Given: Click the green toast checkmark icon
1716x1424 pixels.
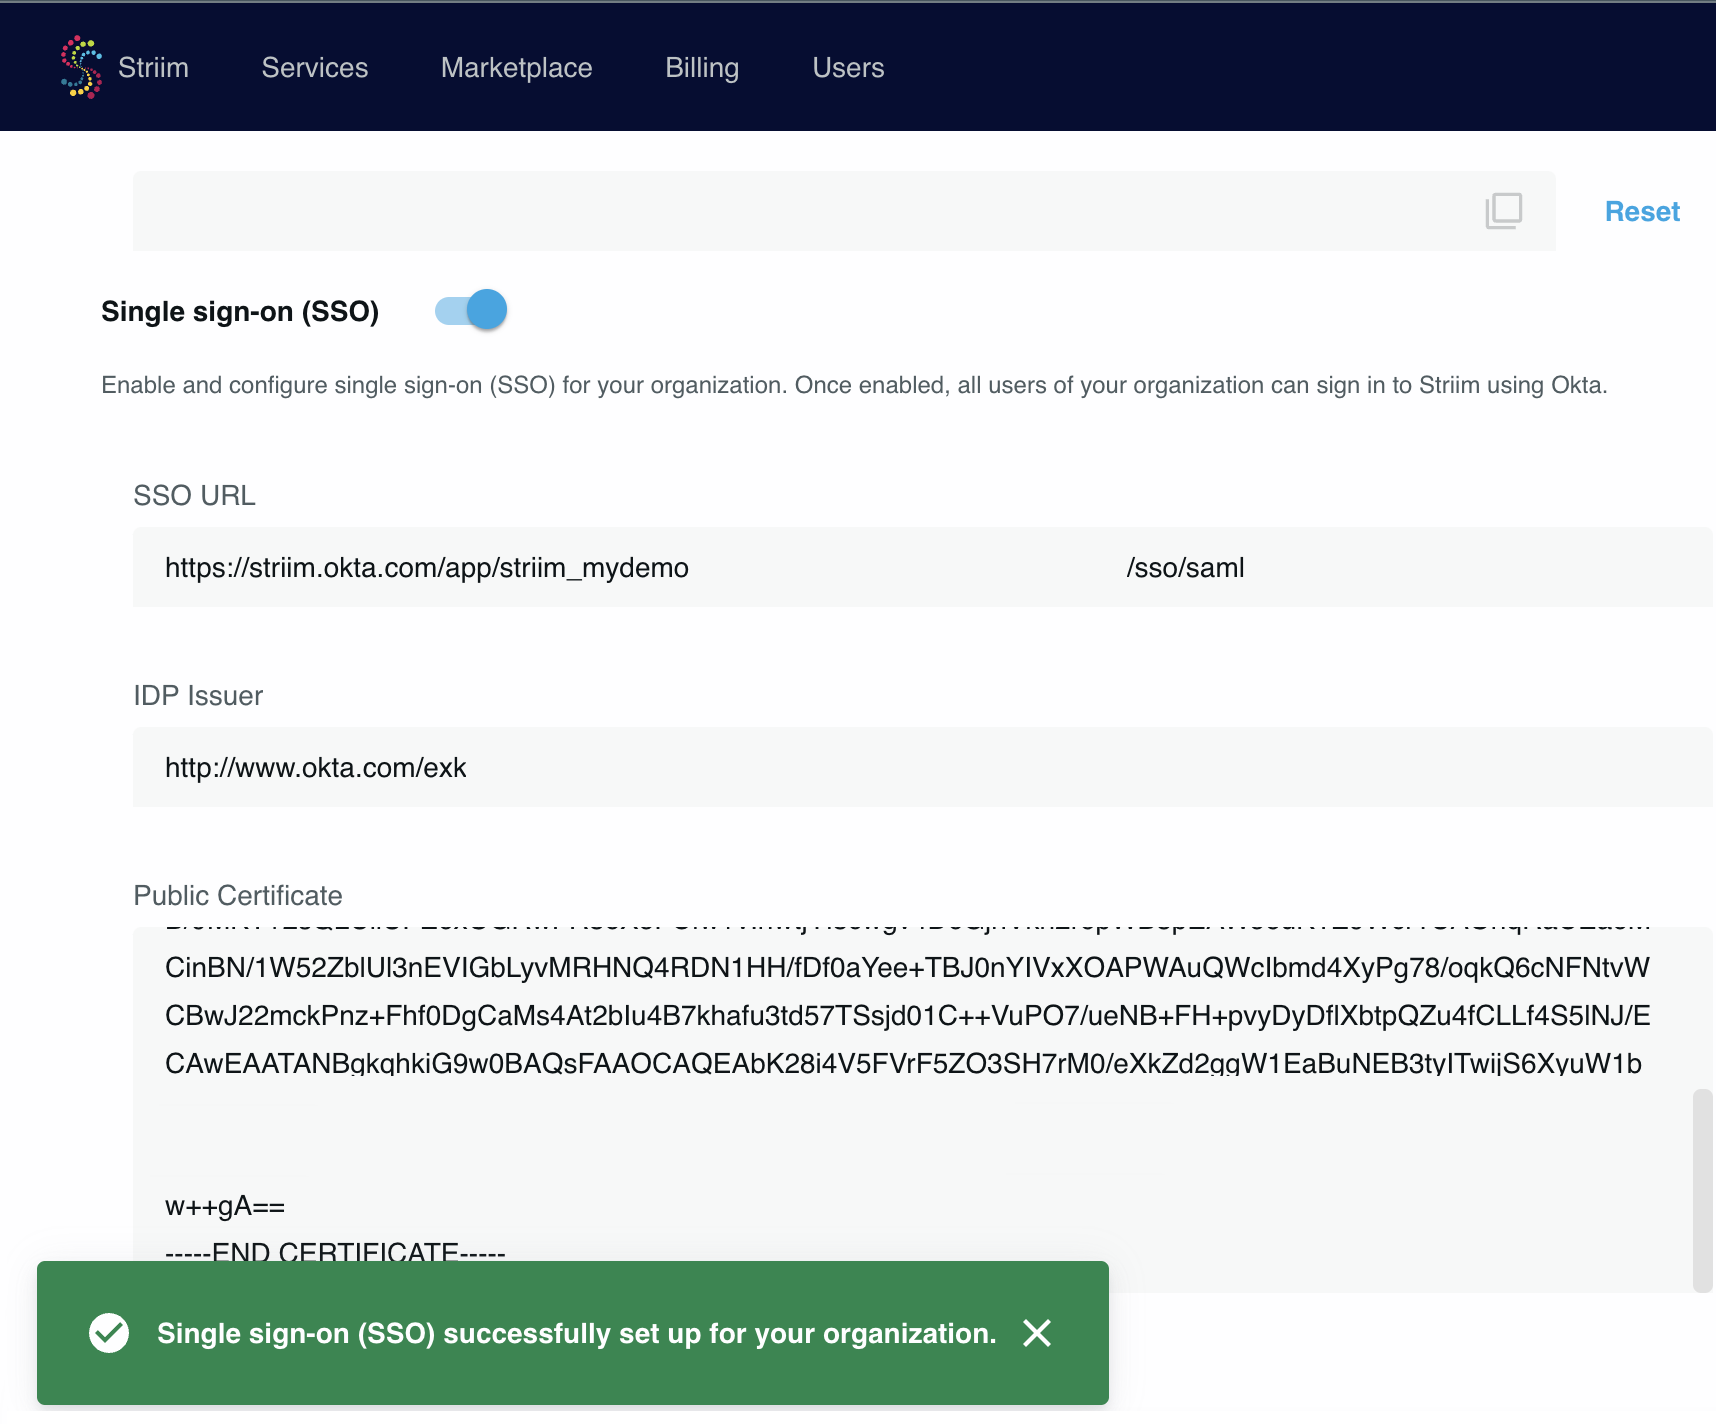Looking at the screenshot, I should click(x=109, y=1333).
